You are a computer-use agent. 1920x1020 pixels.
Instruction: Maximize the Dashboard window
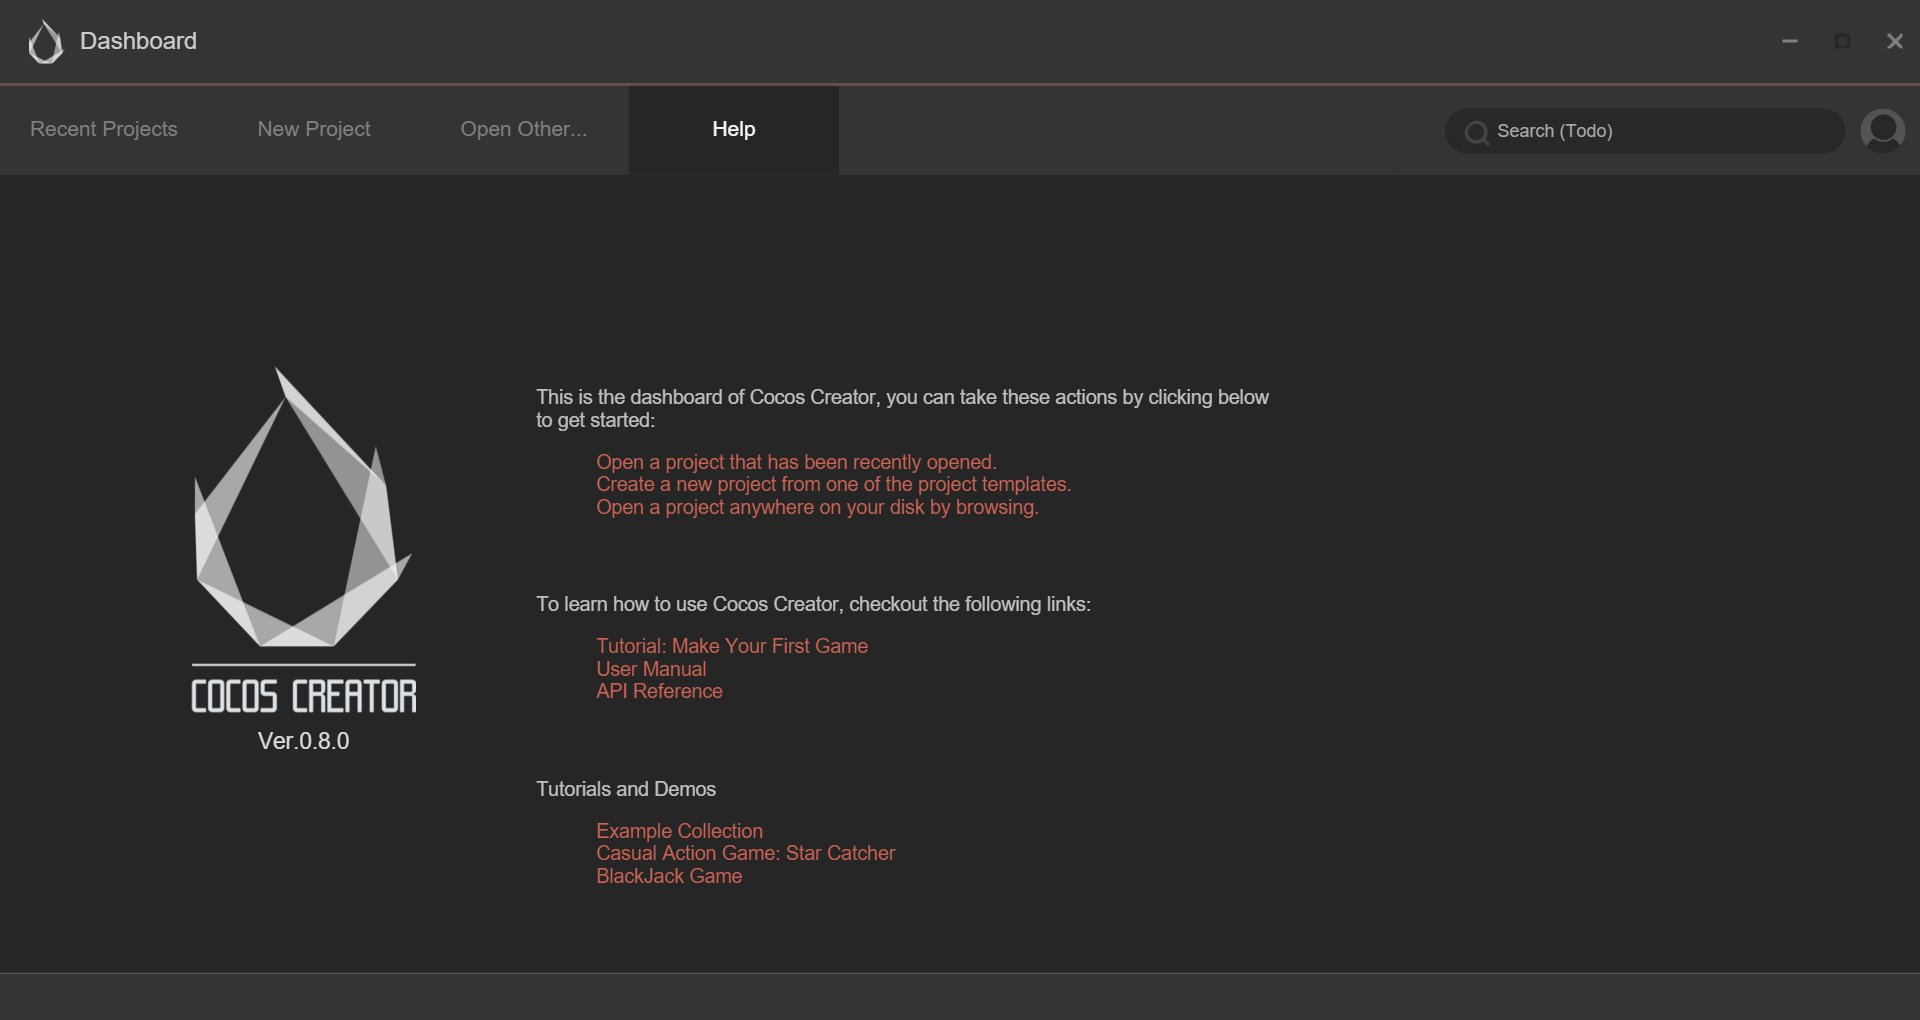tap(1842, 41)
